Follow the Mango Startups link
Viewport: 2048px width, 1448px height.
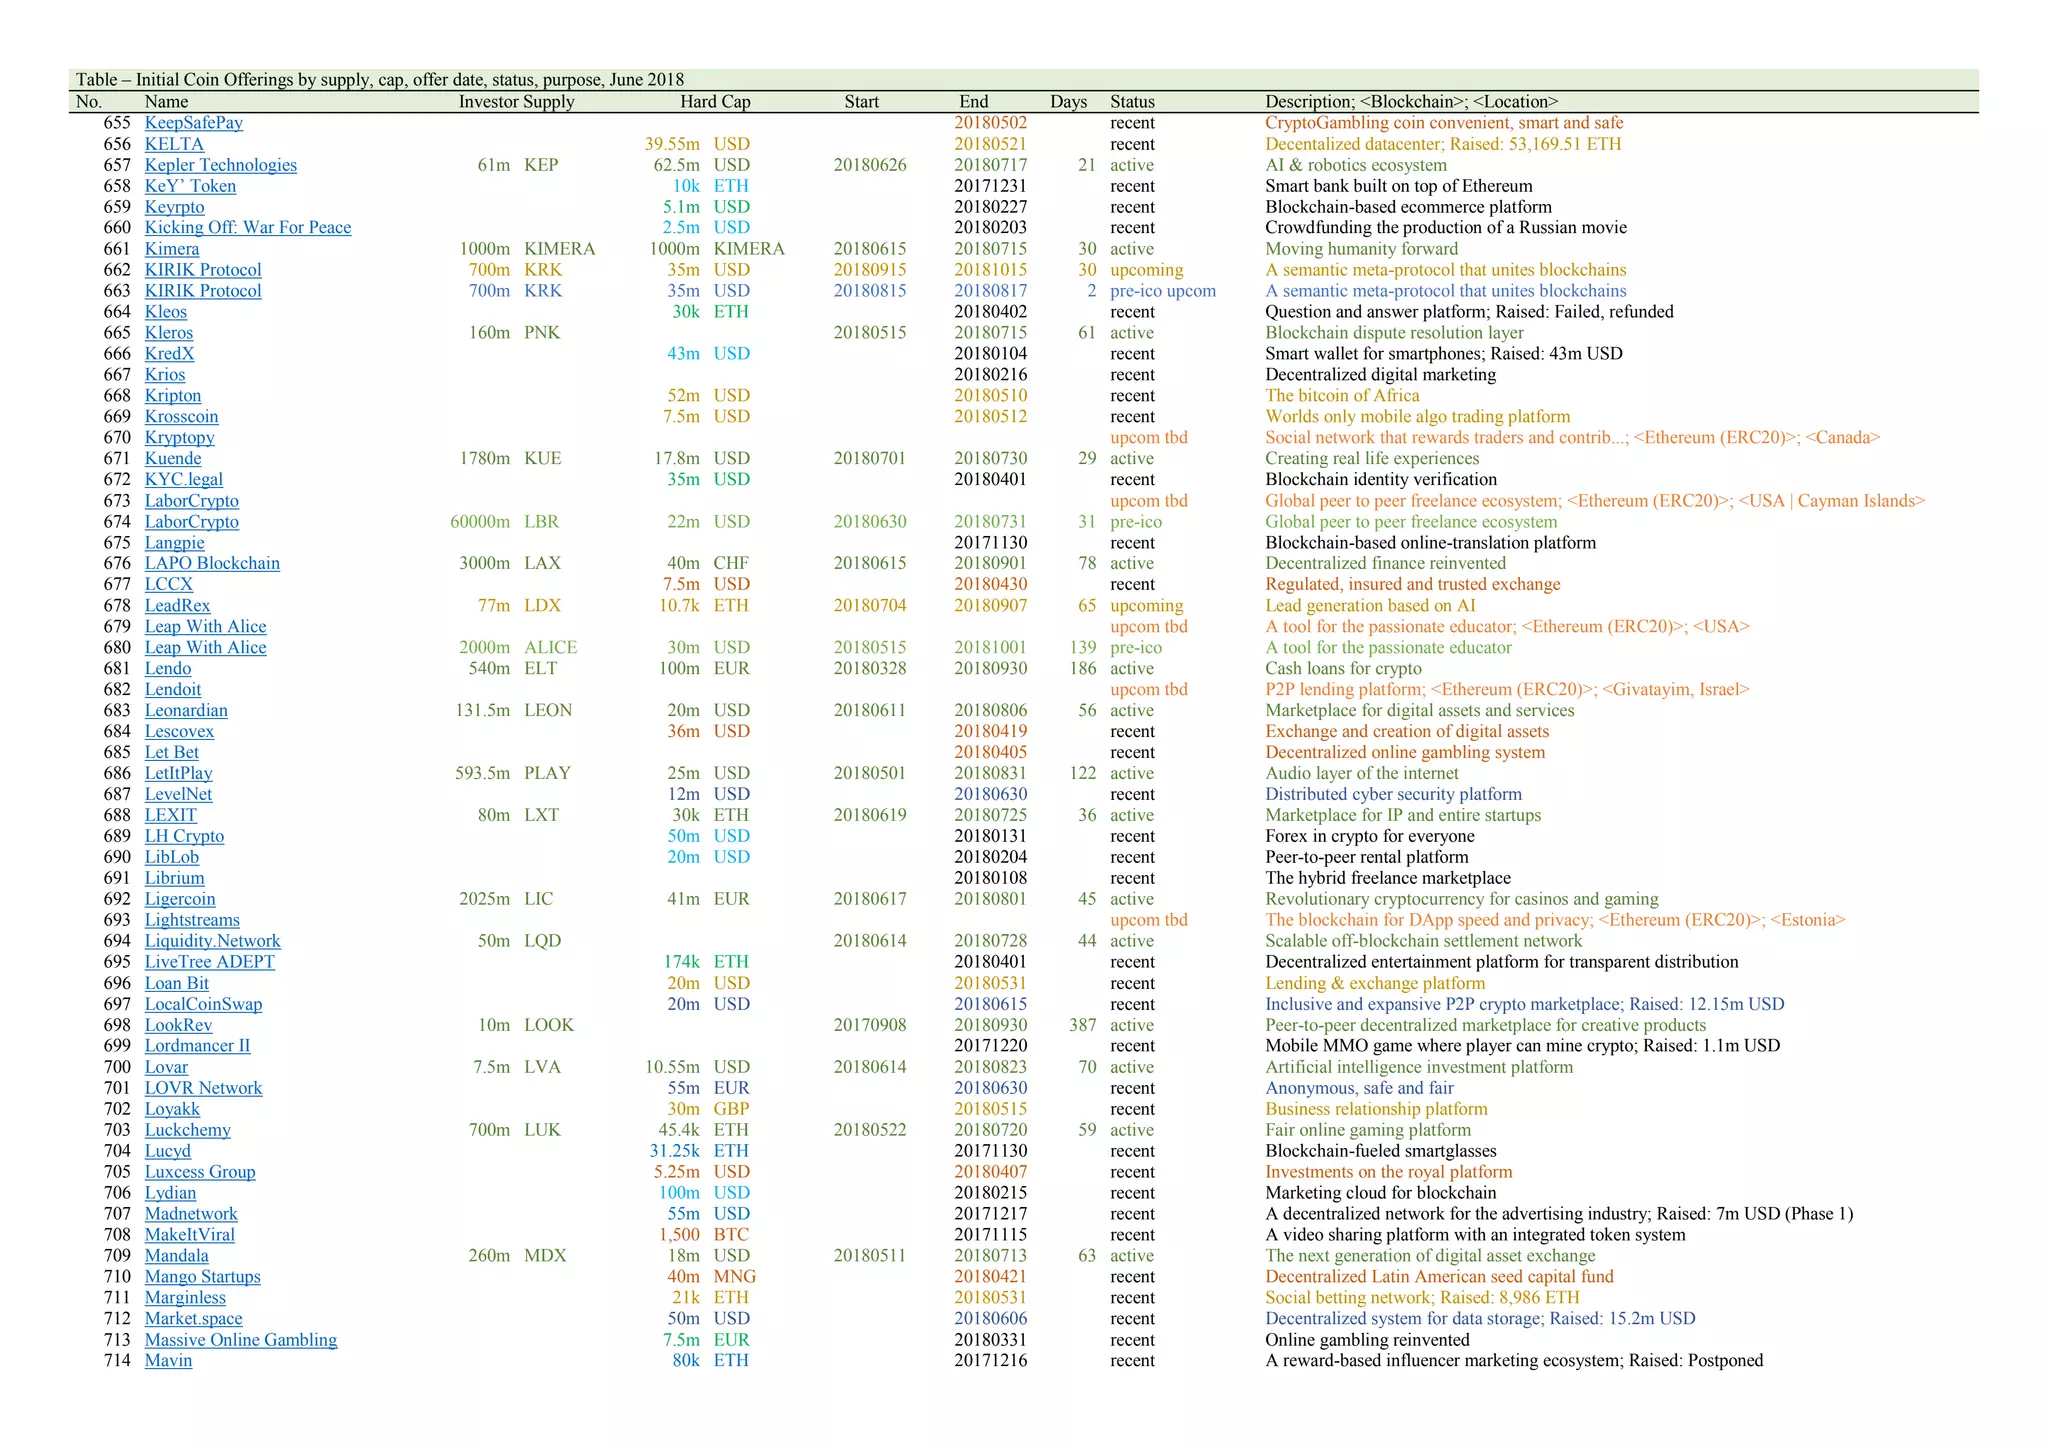click(202, 1276)
